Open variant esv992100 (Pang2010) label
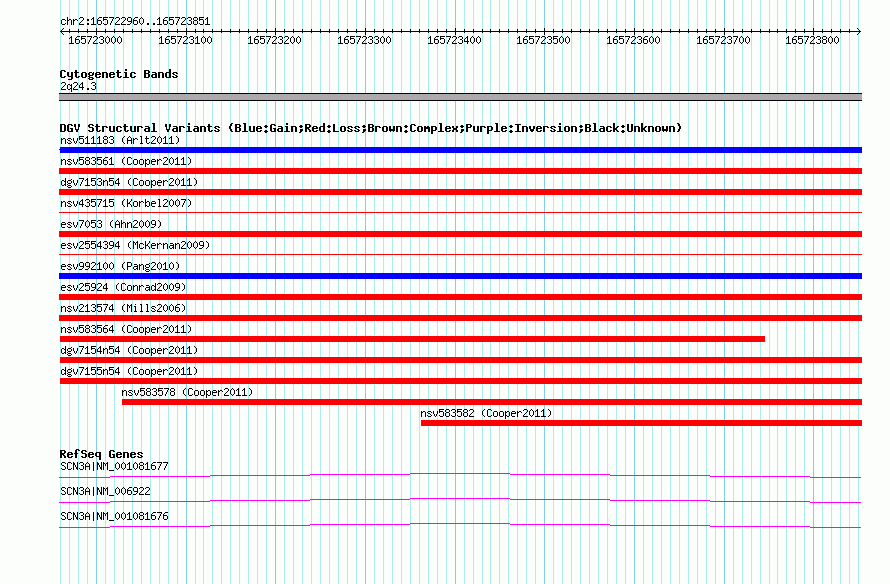This screenshot has height=584, width=890. pyautogui.click(x=120, y=266)
